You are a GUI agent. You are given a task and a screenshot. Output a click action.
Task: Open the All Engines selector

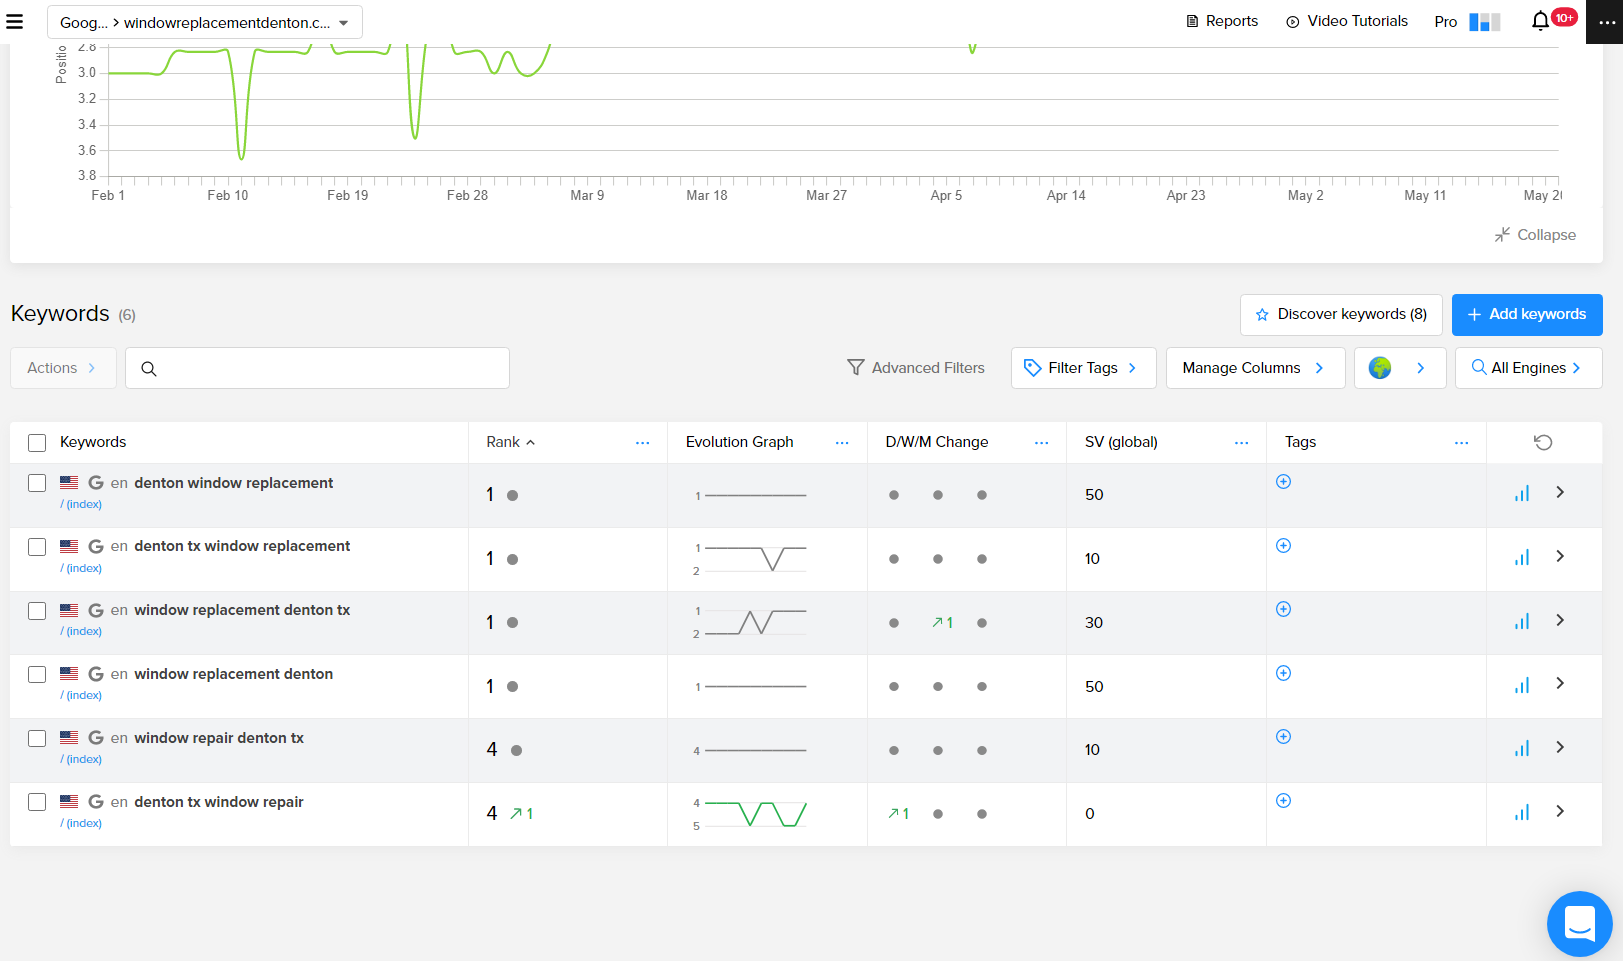tap(1528, 368)
